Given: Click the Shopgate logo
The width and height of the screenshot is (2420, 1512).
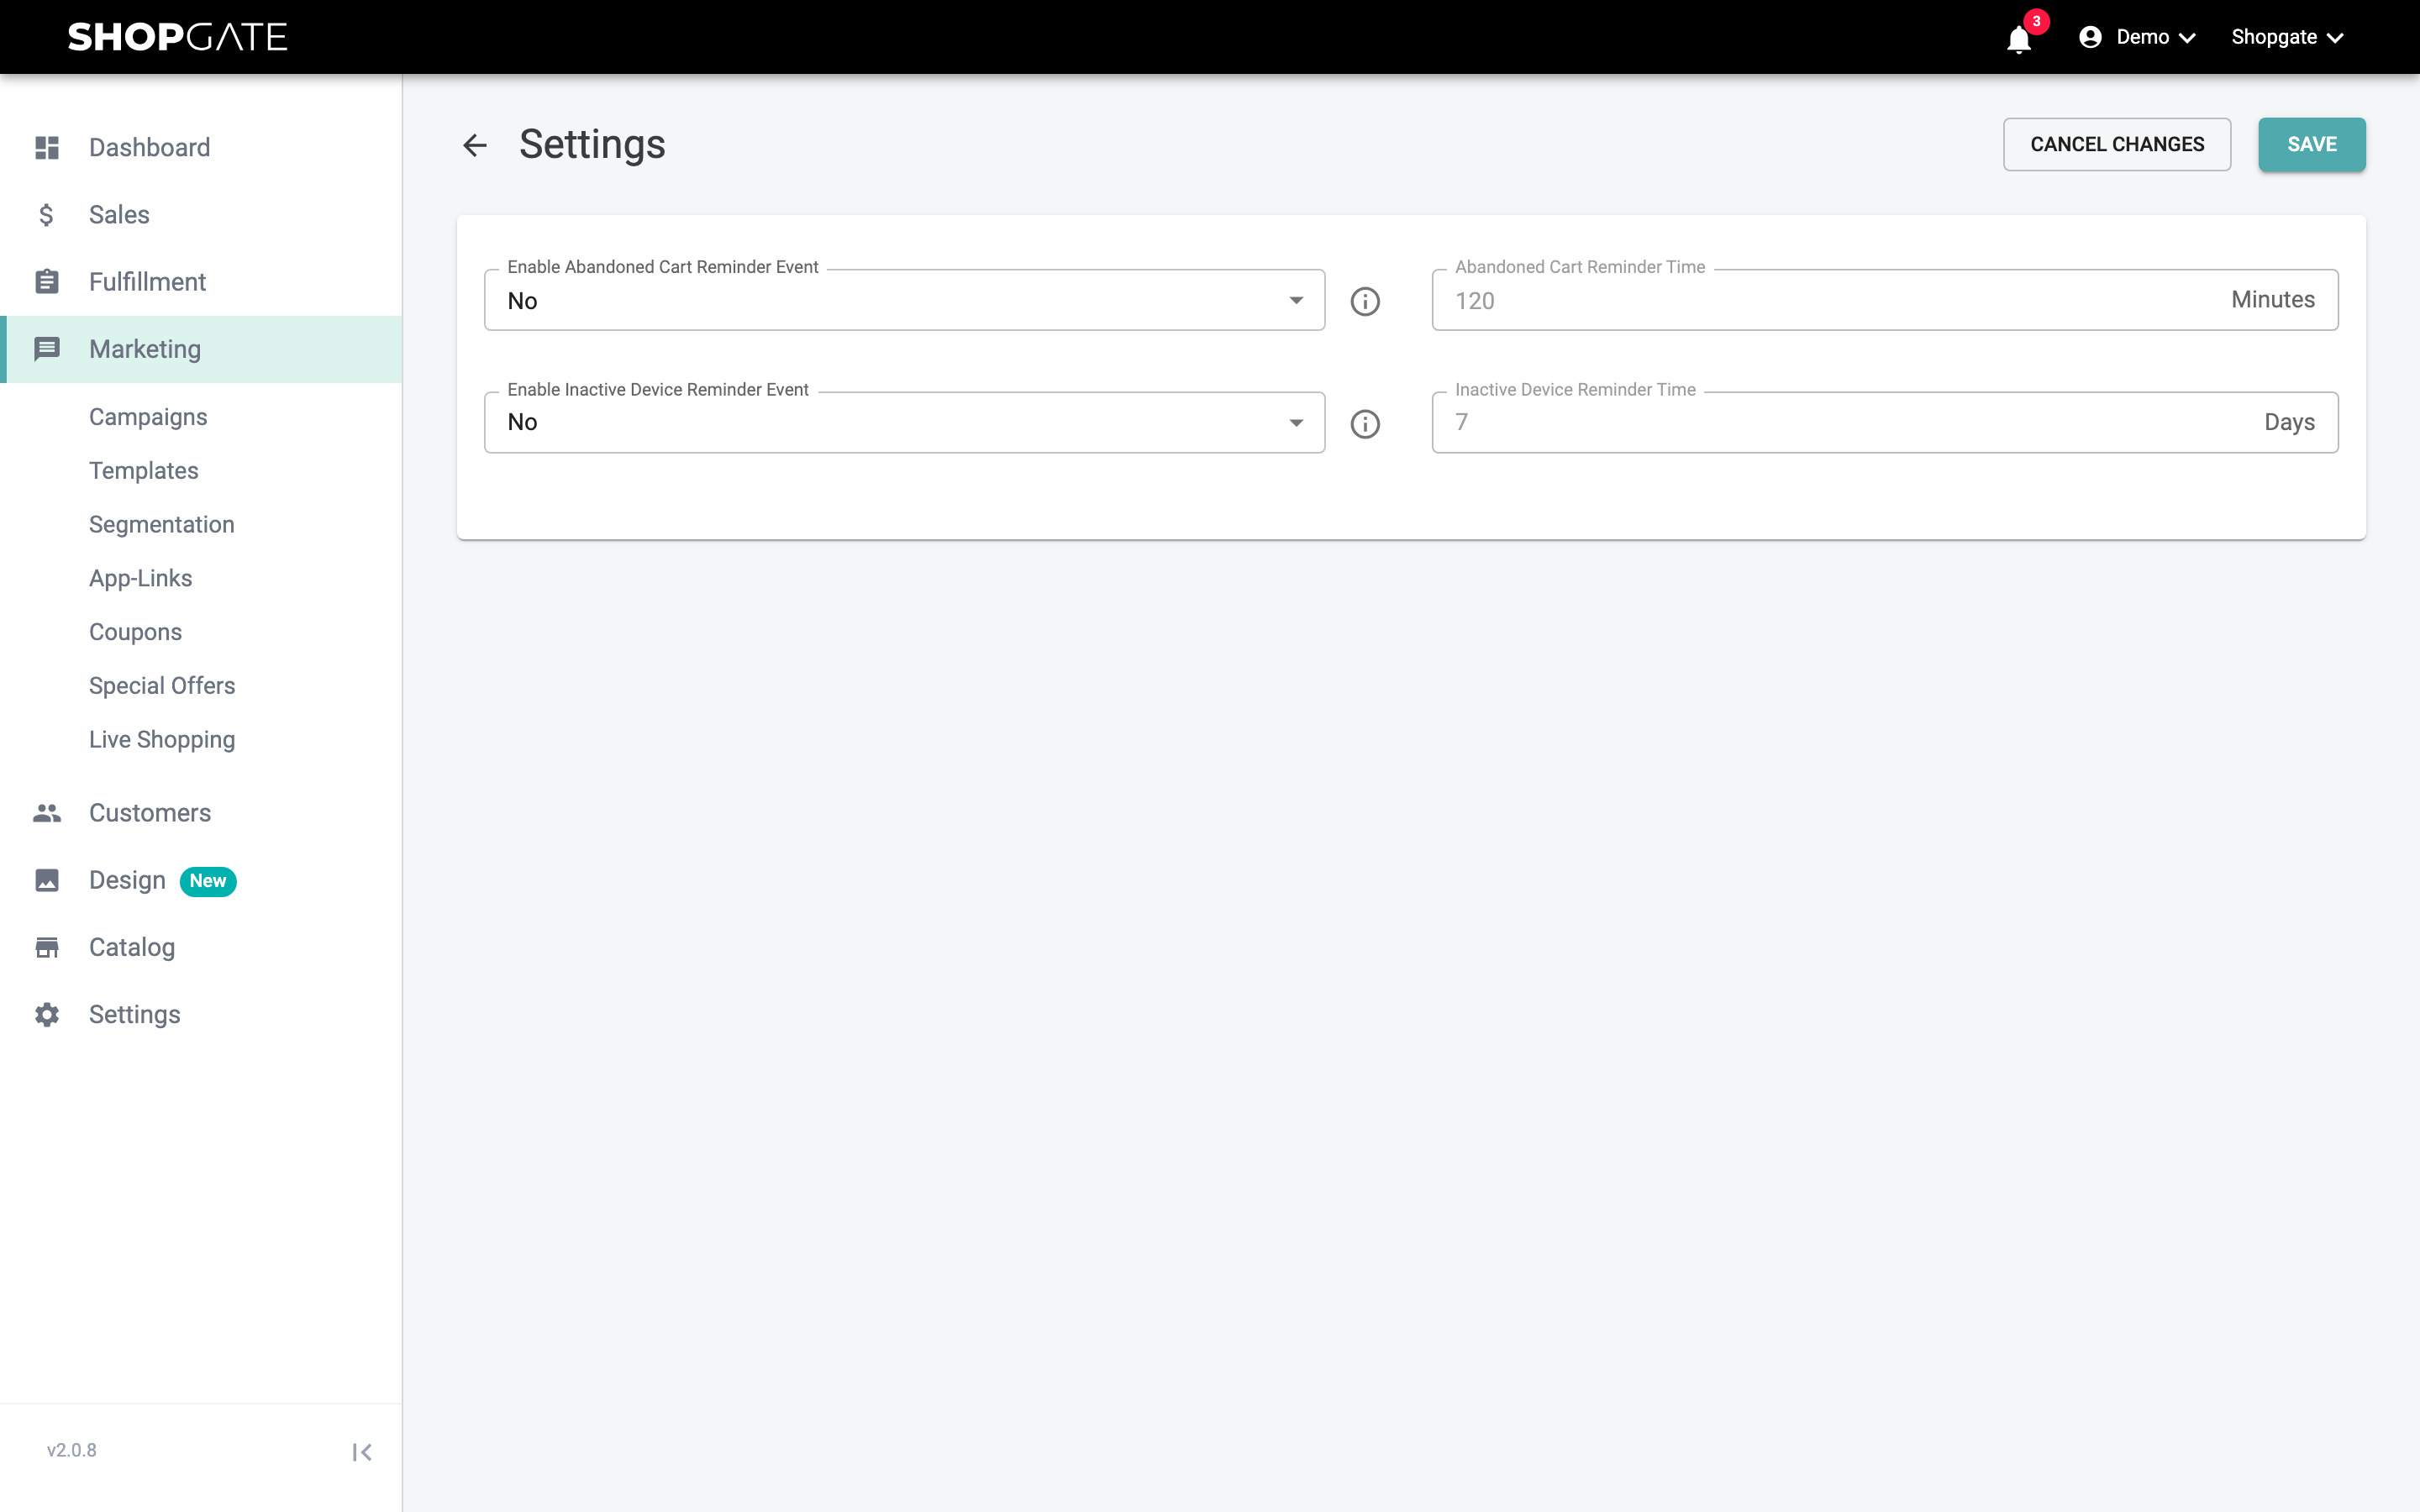Looking at the screenshot, I should coord(178,37).
